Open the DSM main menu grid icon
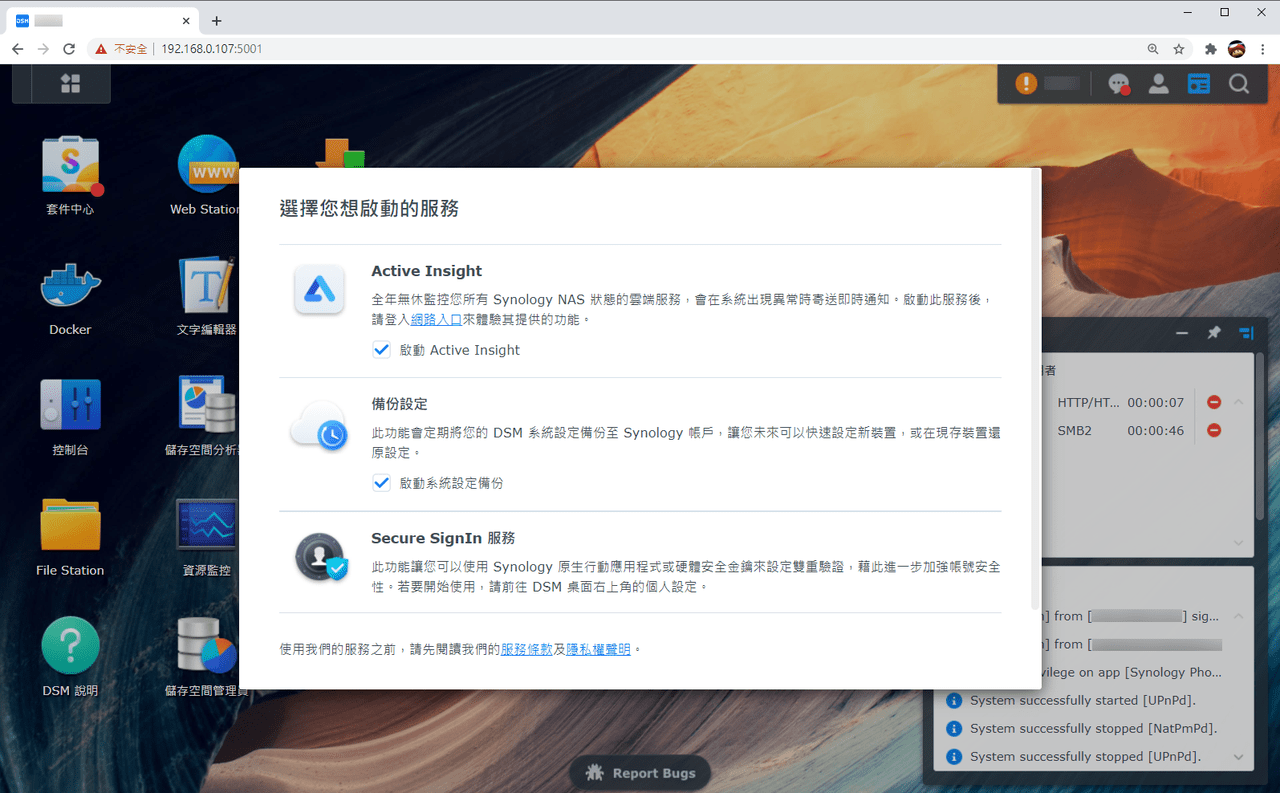Viewport: 1280px width, 793px height. 71,84
